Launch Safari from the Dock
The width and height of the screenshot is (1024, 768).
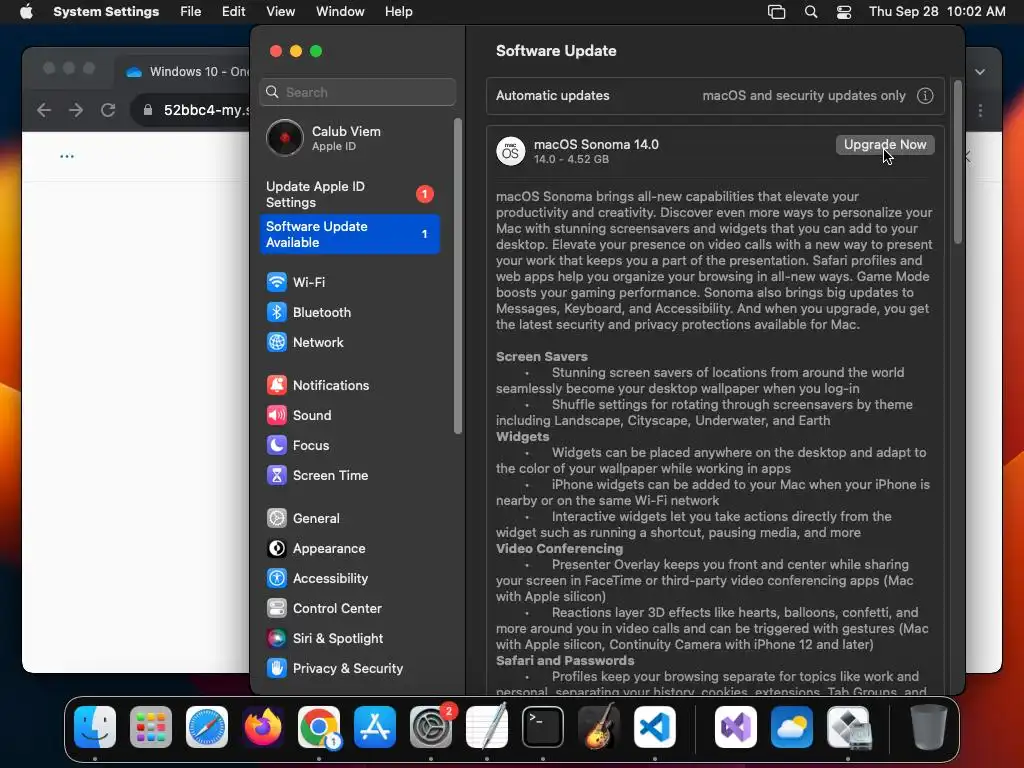(207, 727)
